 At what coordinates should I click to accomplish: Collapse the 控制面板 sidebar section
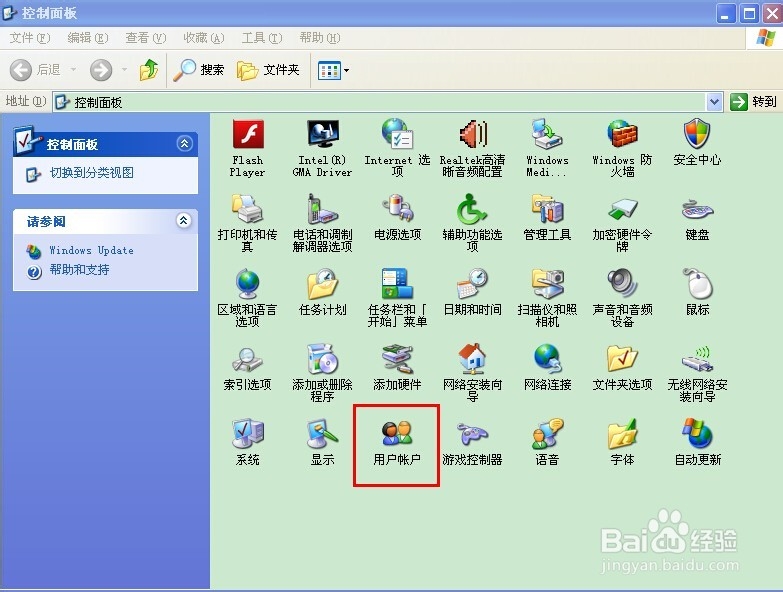tap(184, 144)
